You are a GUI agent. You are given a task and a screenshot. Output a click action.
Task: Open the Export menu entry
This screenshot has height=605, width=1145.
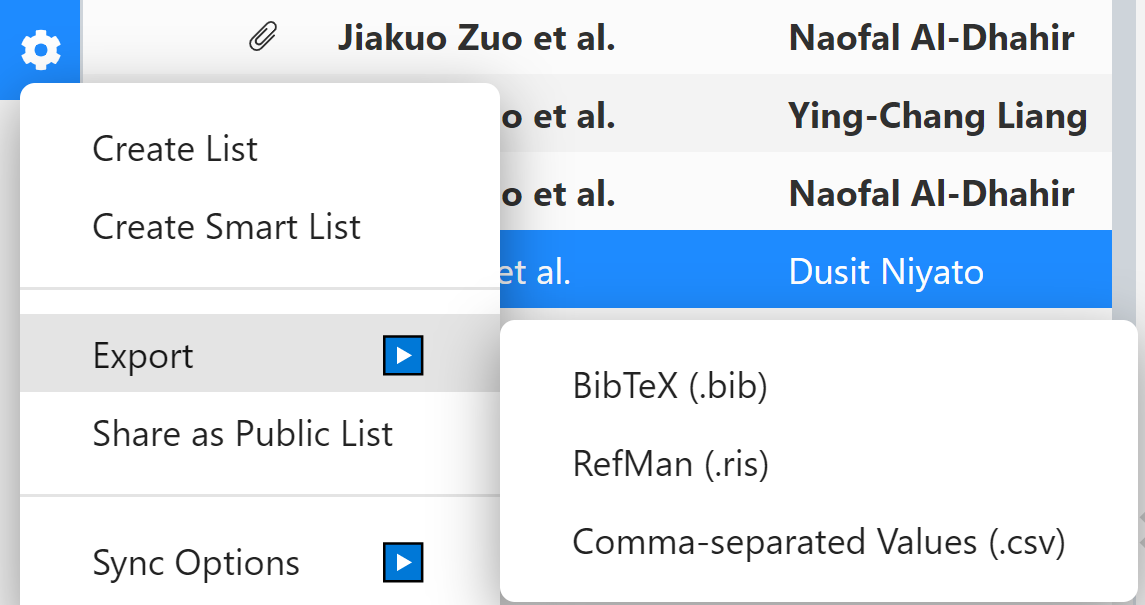pyautogui.click(x=143, y=356)
